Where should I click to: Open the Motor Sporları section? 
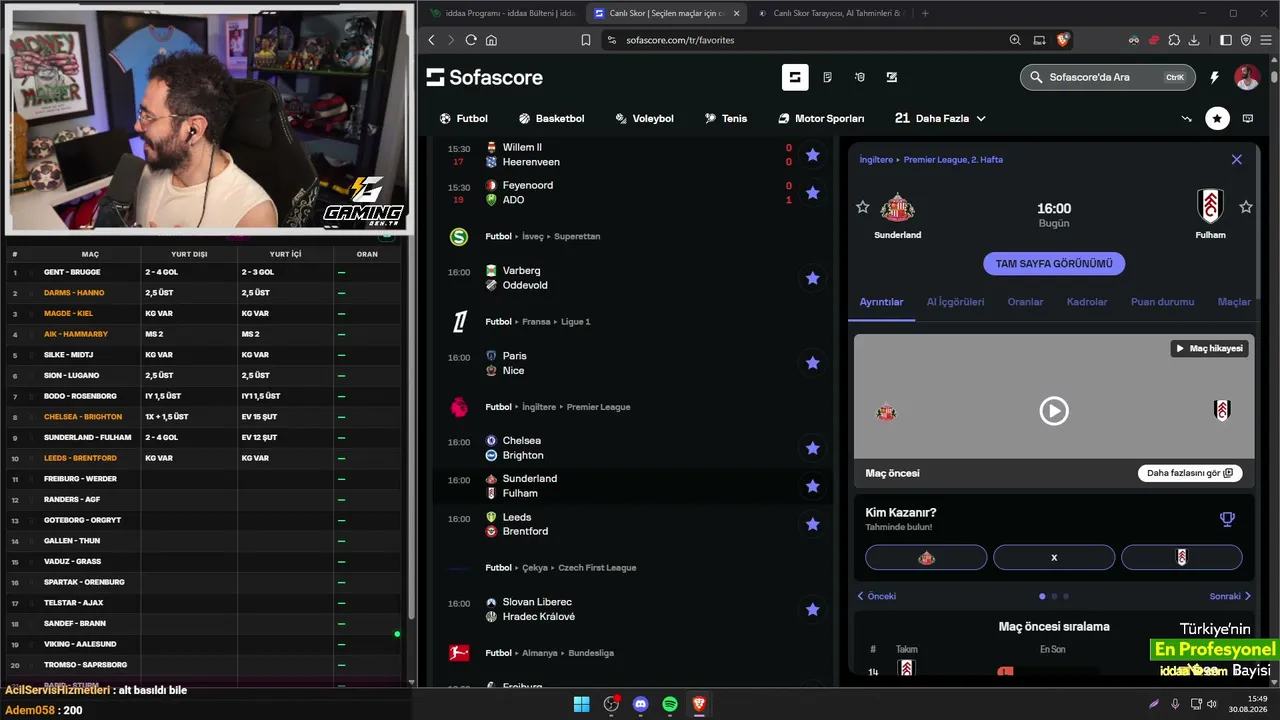pos(821,118)
